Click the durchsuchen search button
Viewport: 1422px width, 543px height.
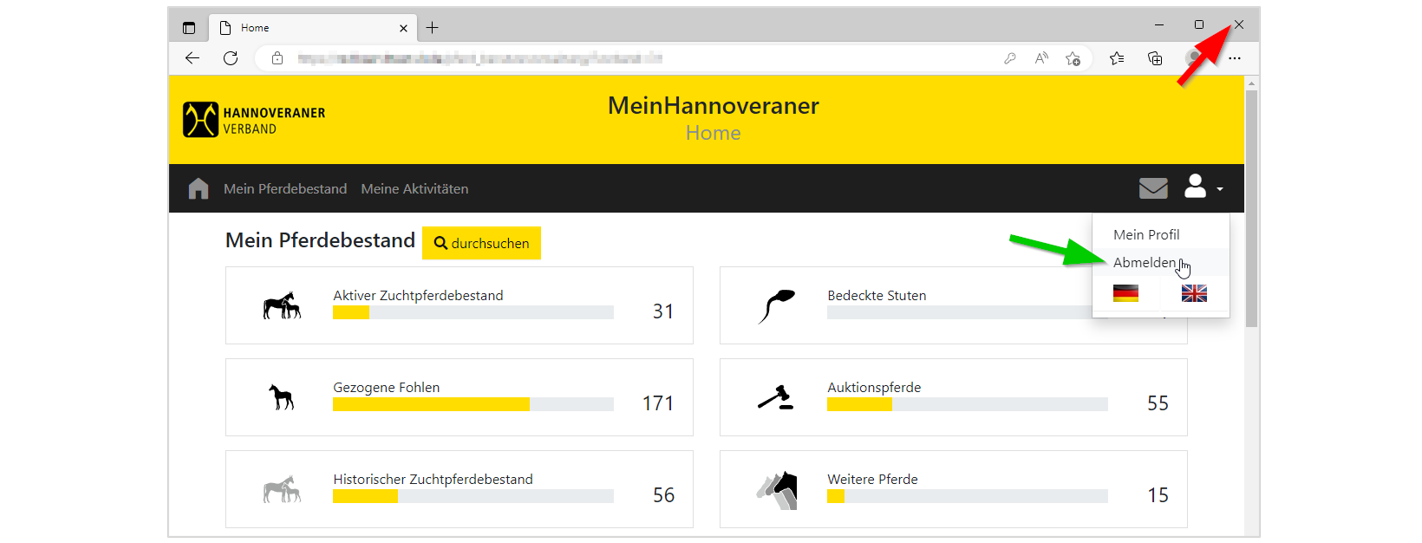[481, 243]
